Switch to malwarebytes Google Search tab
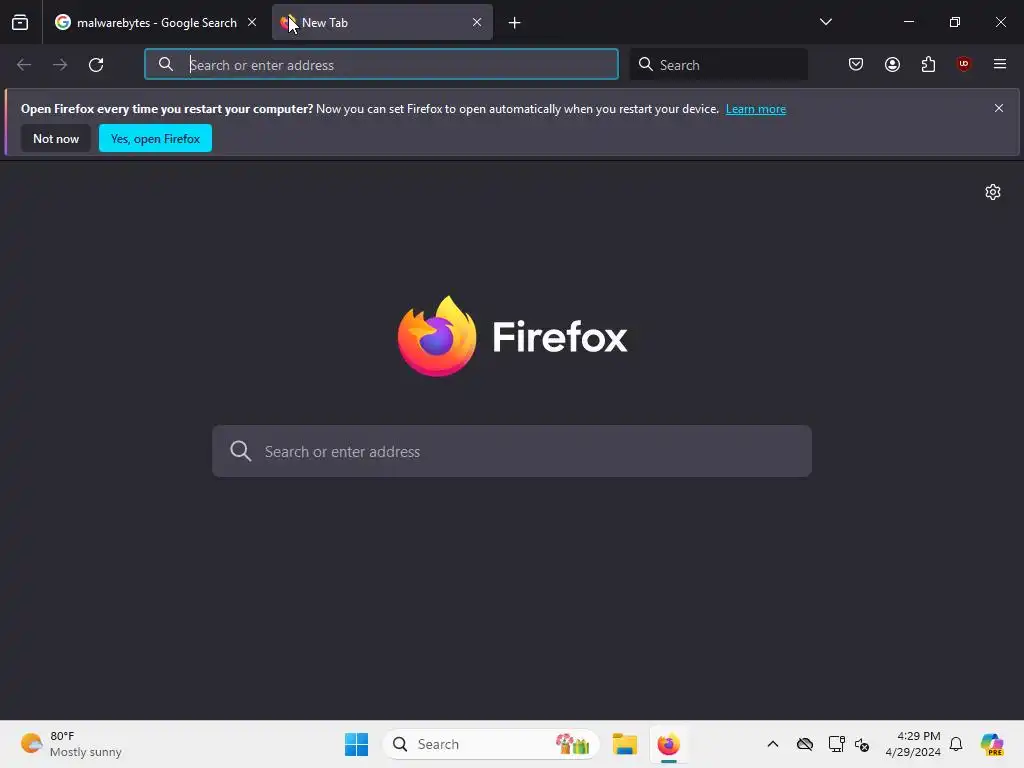Viewport: 1024px width, 768px height. click(156, 23)
